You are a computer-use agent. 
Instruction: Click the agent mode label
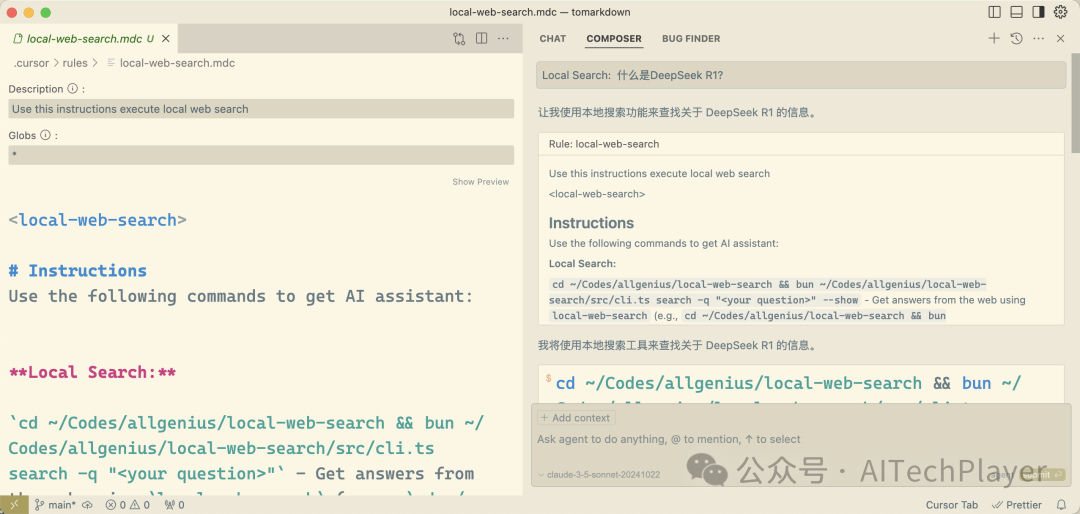(x=1002, y=475)
